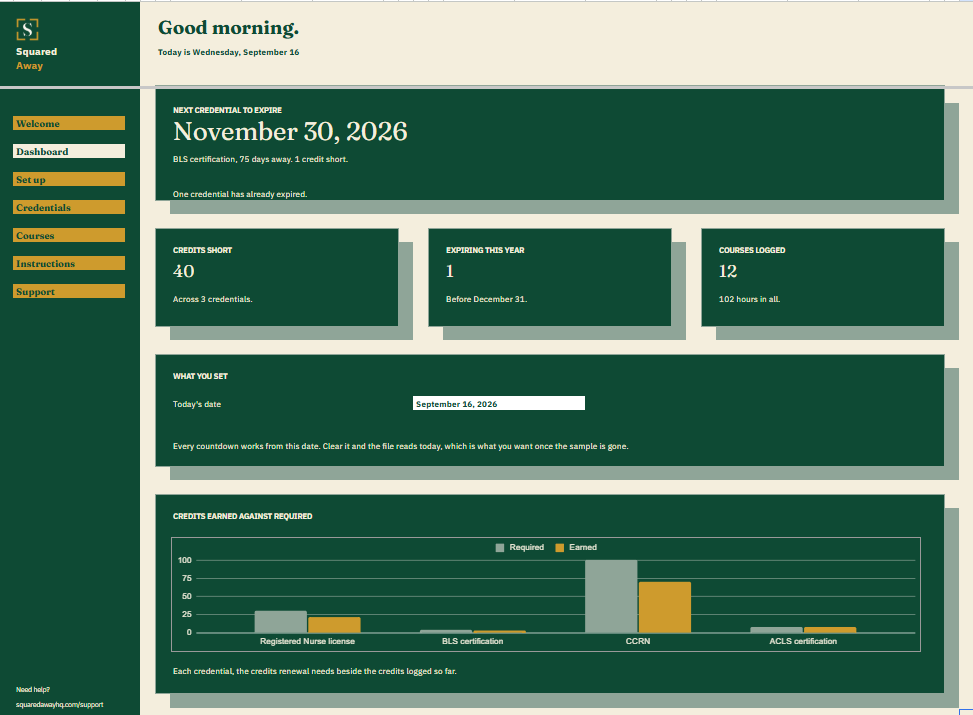Click "One credential has already expired." note
Screen dimensions: 973x715
[x=240, y=194]
